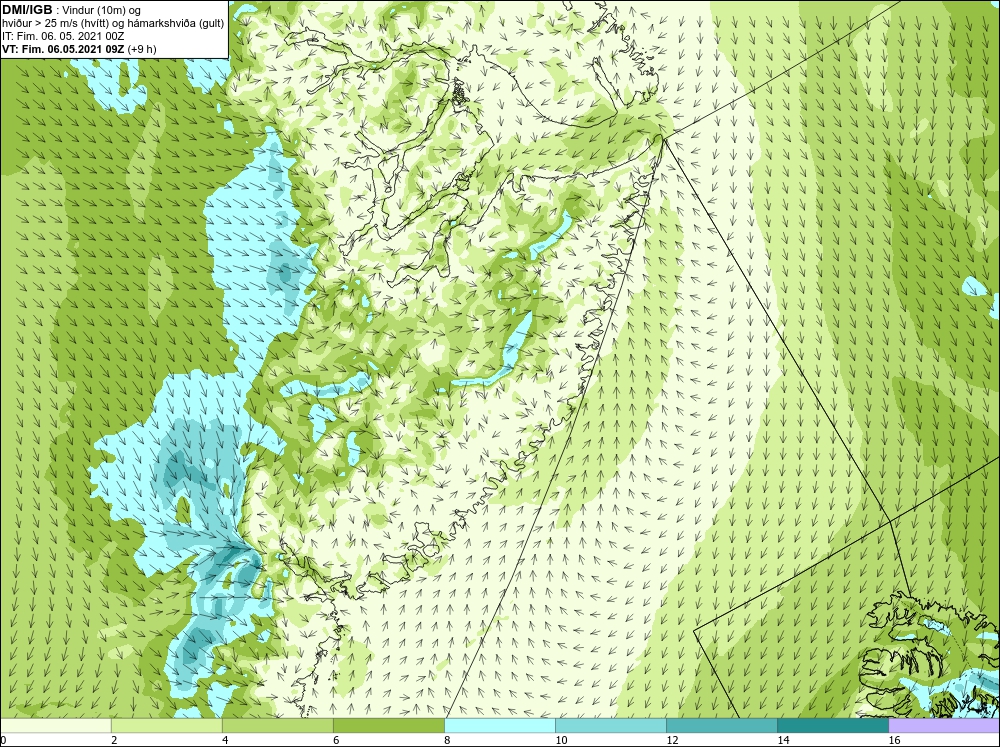Viewport: 1000px width, 747px height.
Task: Click the light cyan 8–10 m/s legend swatch
Action: [499, 725]
